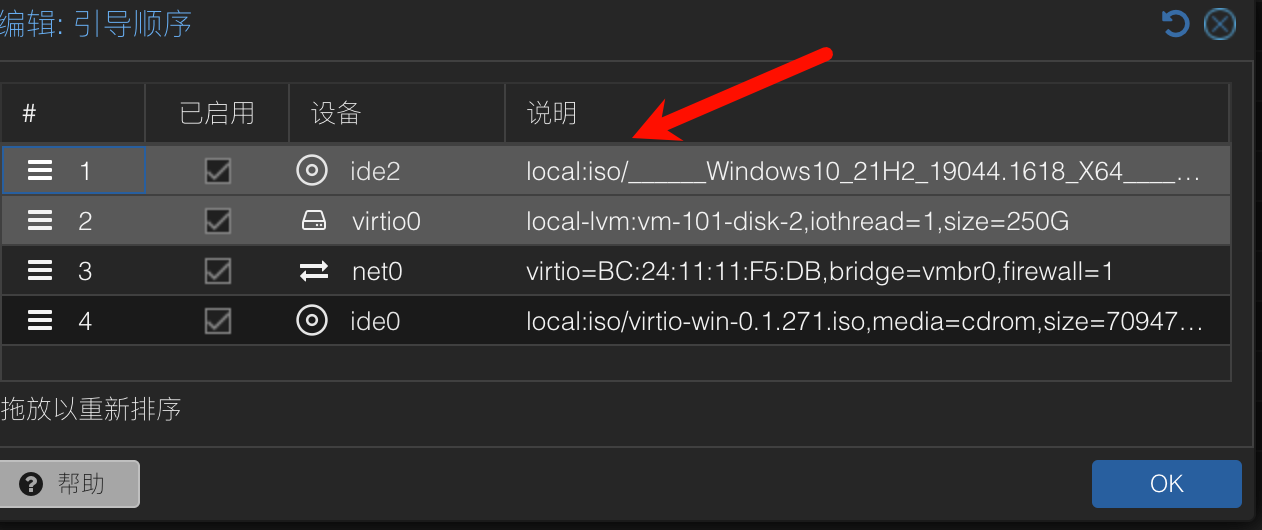Viewport: 1262px width, 530px height.
Task: Toggle the enabled checkbox for ide2
Action: click(217, 171)
